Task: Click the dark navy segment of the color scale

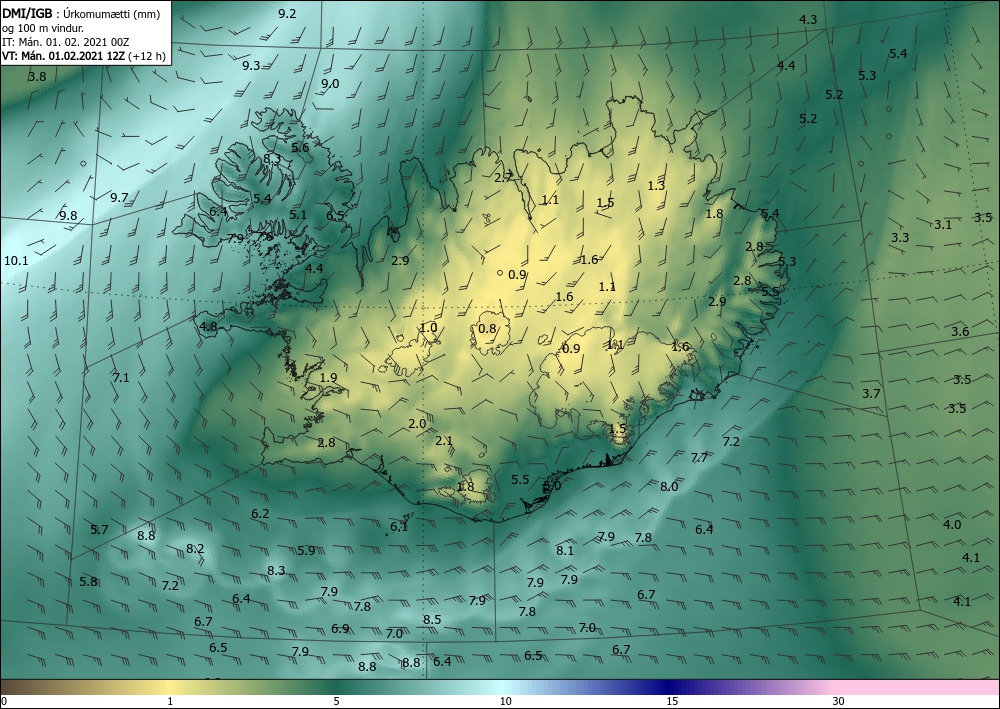Action: coord(670,687)
